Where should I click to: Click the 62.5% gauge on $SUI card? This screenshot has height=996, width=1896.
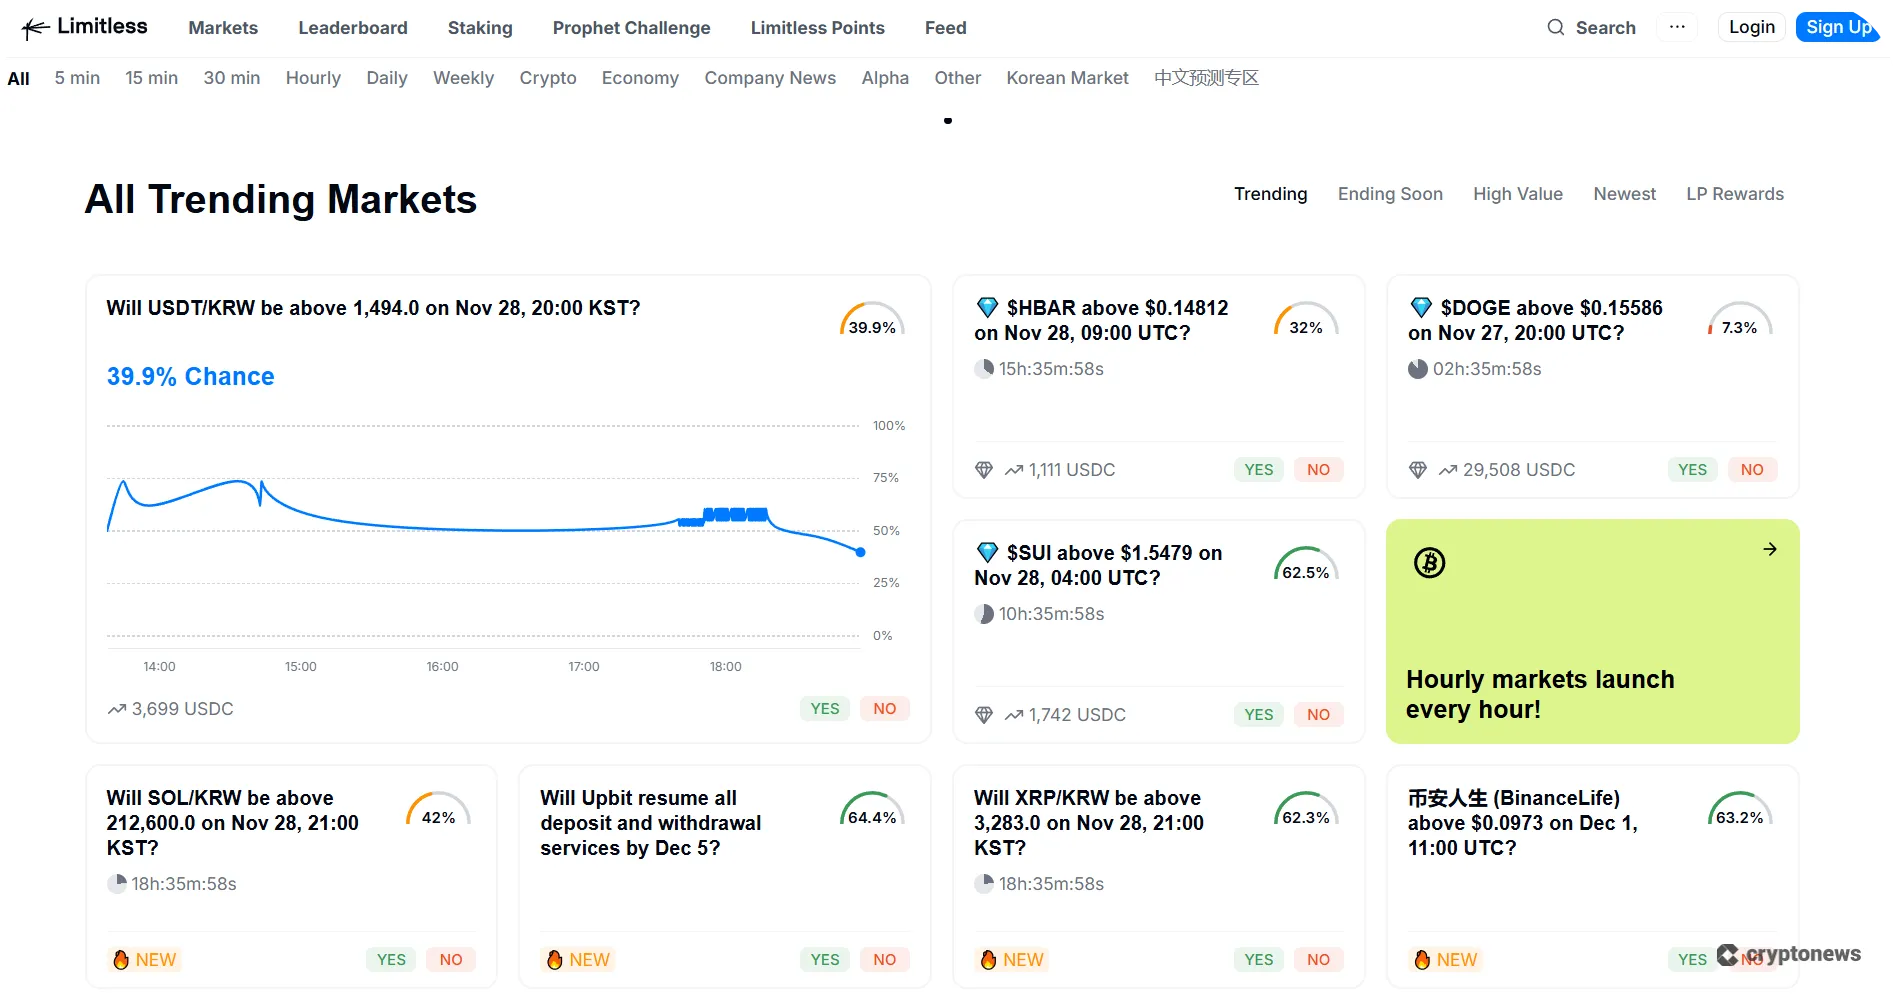tap(1305, 567)
